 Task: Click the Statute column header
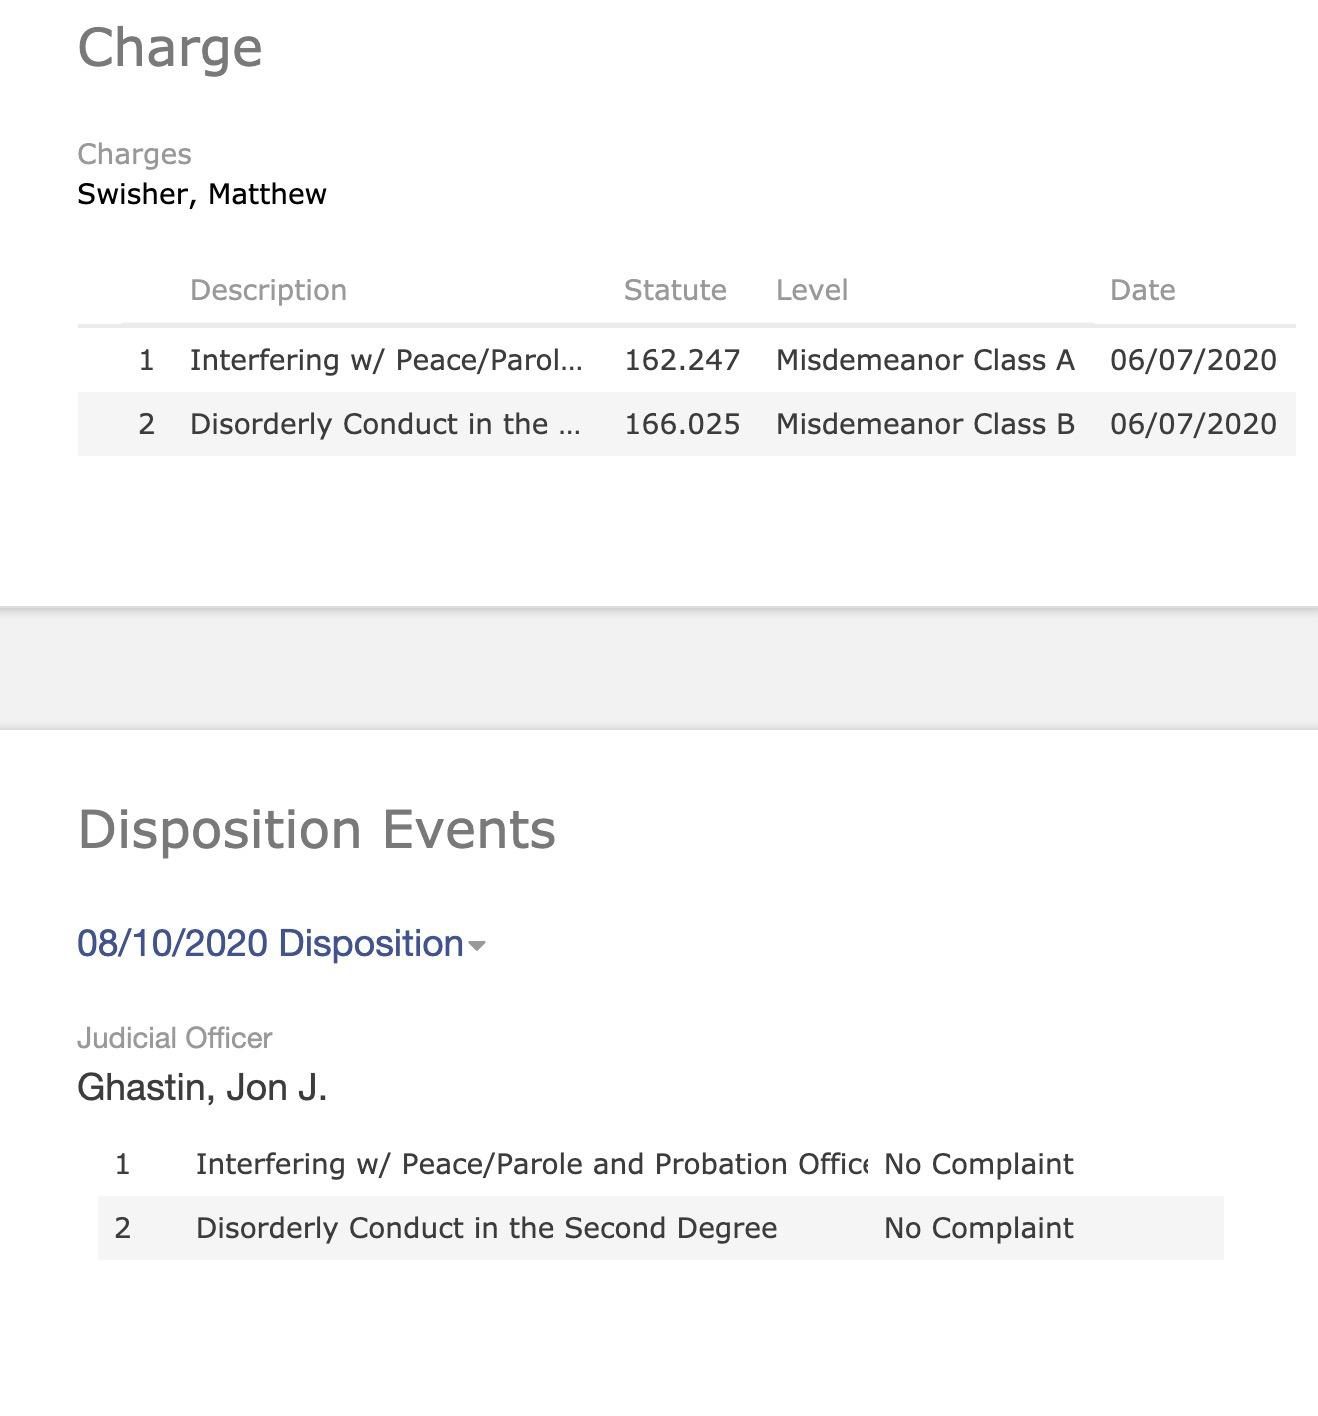click(x=675, y=290)
